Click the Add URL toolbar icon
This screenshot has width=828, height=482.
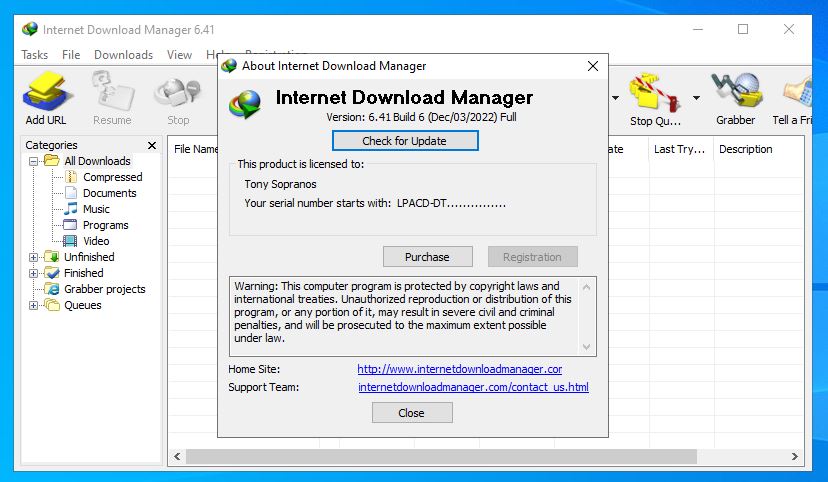[x=46, y=97]
